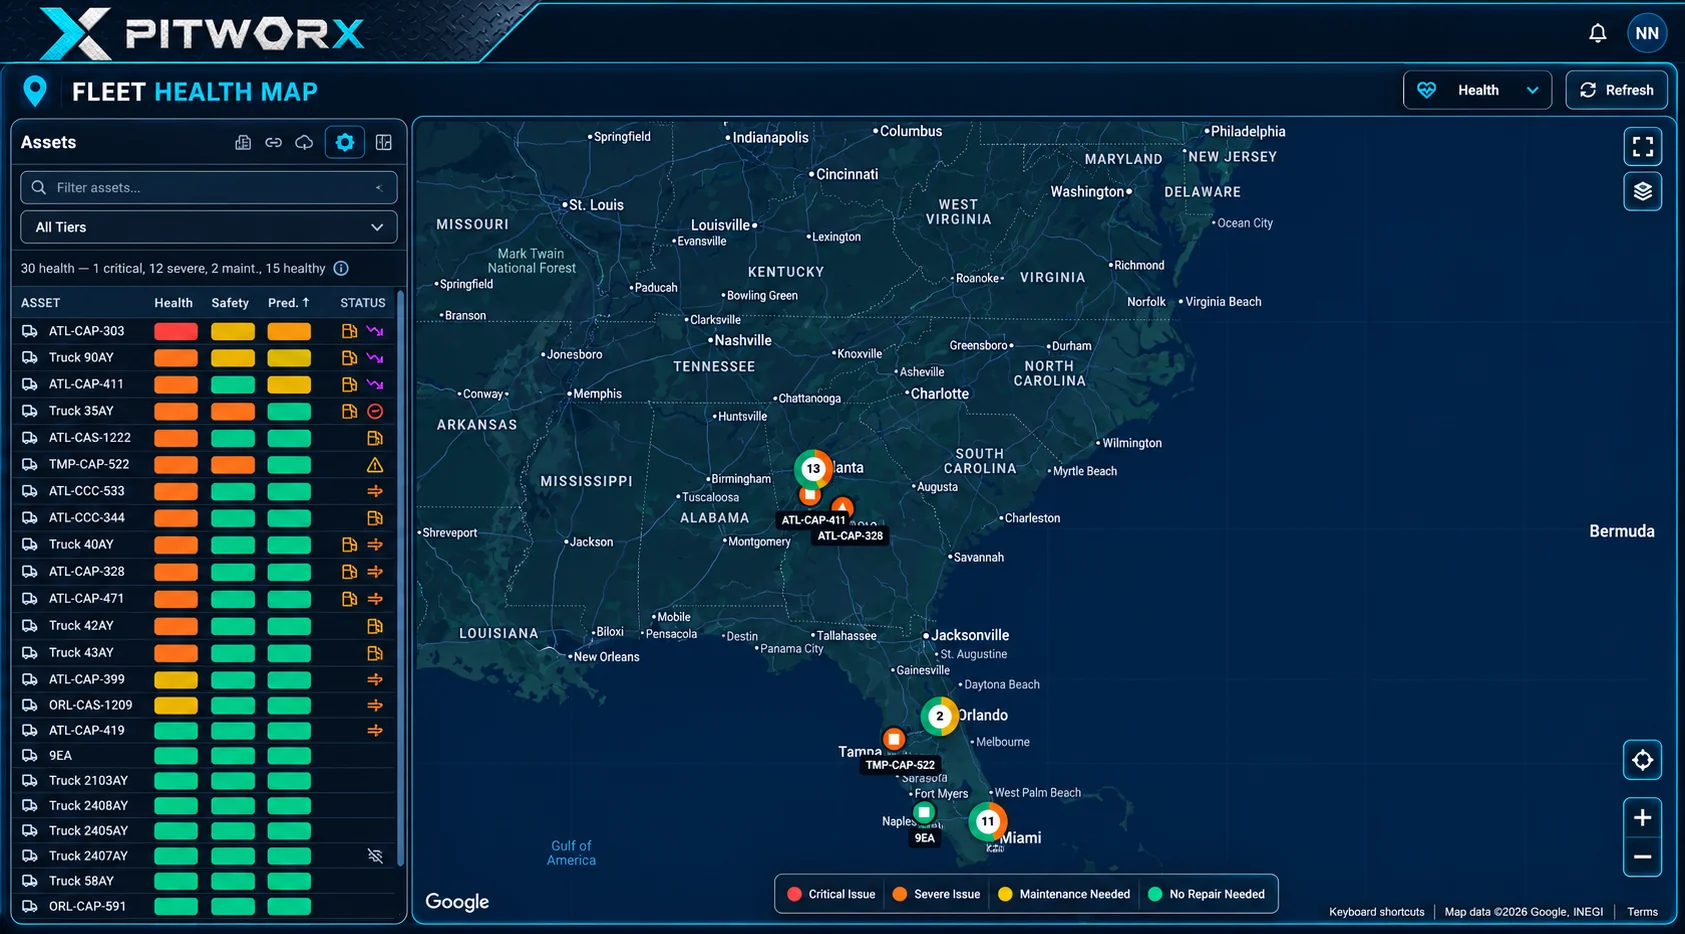Viewport: 1685px width, 934px height.
Task: Sort by ASSET column header
Action: (x=40, y=303)
